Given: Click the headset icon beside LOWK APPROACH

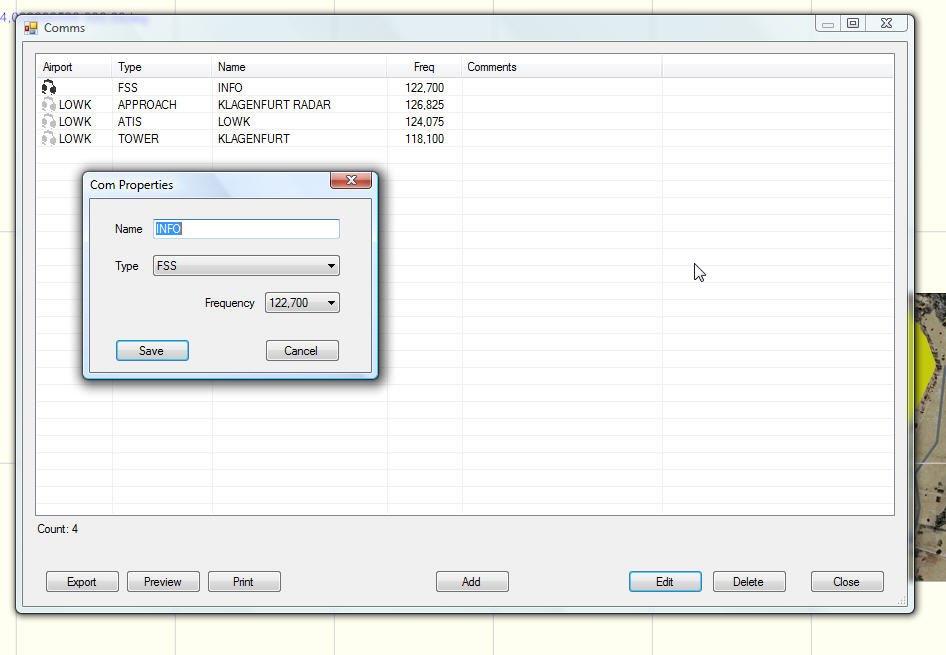Looking at the screenshot, I should (x=48, y=105).
